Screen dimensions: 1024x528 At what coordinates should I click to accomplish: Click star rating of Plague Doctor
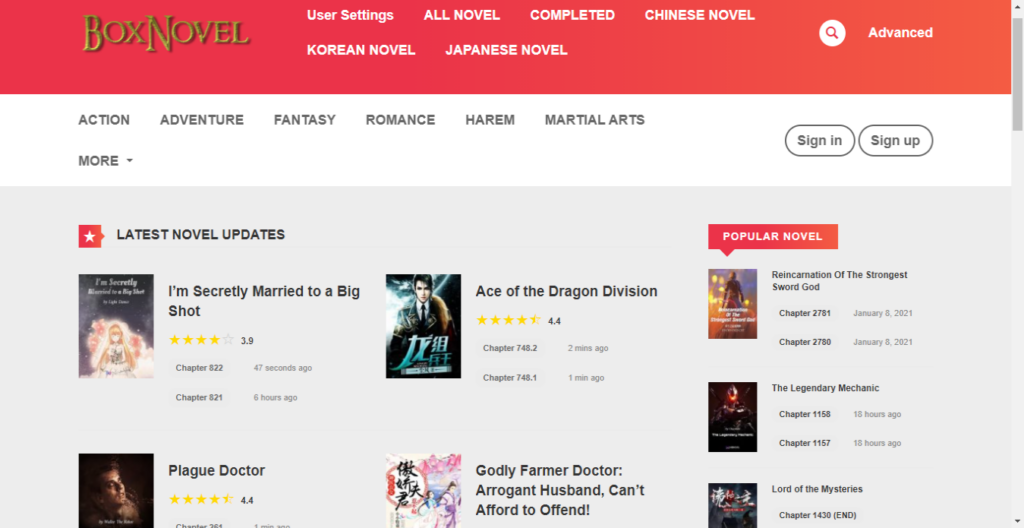(x=201, y=500)
